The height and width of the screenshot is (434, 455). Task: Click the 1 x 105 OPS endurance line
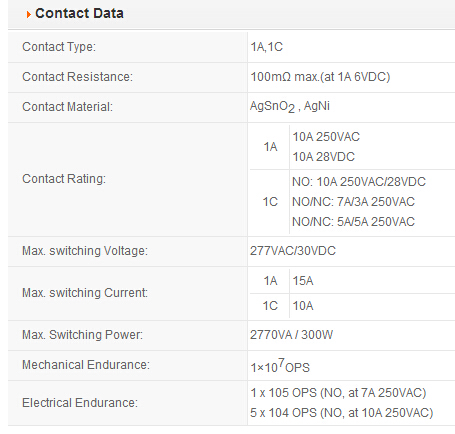338,393
